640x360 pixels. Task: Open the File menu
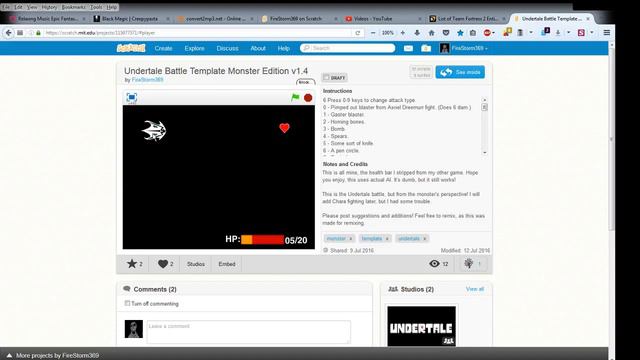click(x=6, y=7)
